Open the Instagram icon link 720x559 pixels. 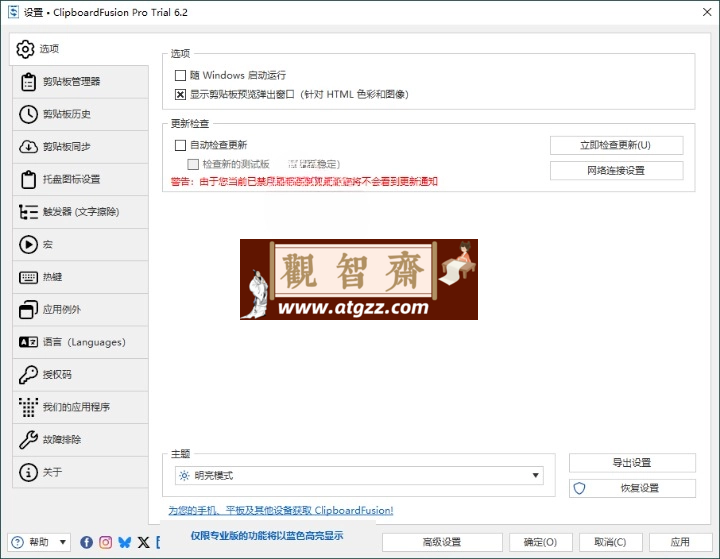coord(106,542)
